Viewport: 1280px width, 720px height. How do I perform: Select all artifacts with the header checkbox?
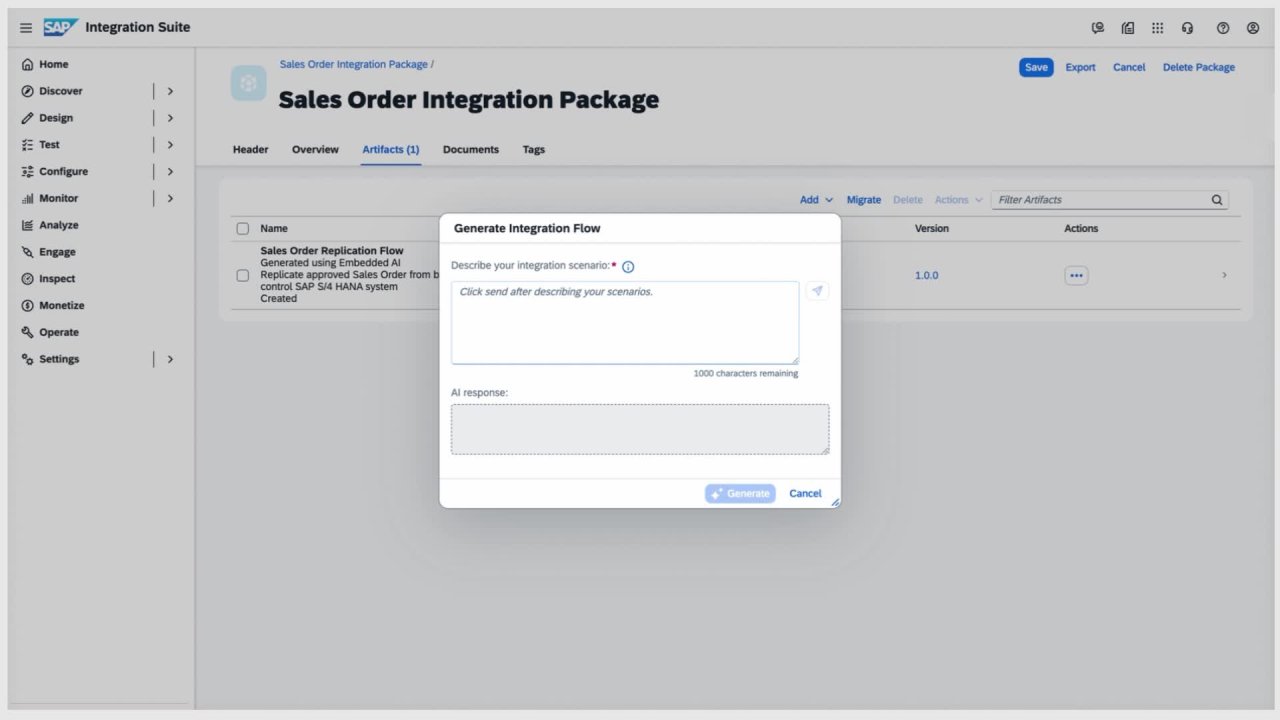point(242,229)
